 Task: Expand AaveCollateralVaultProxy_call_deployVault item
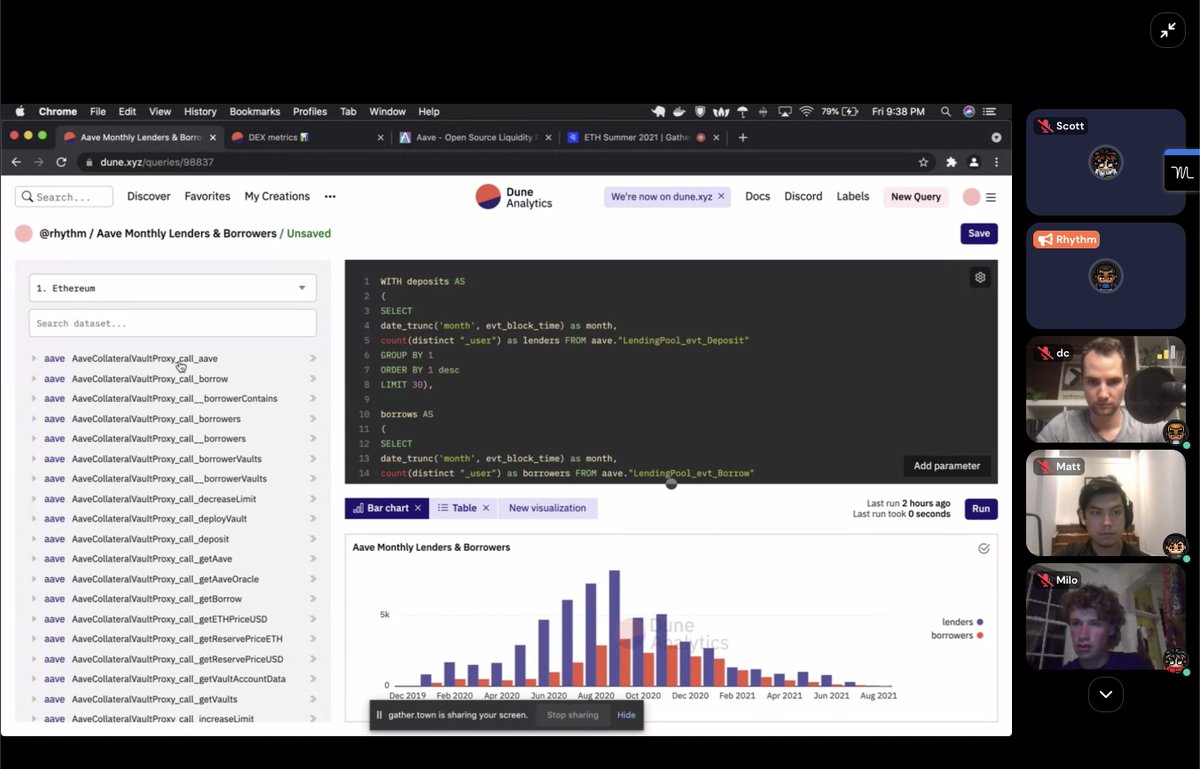pos(34,519)
